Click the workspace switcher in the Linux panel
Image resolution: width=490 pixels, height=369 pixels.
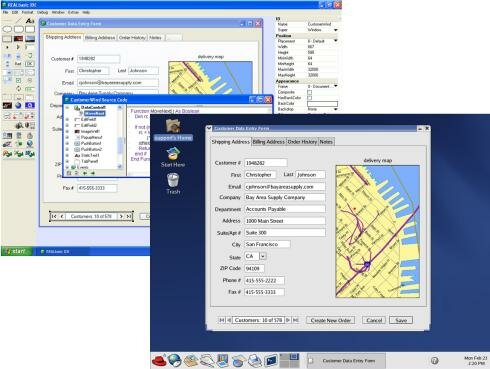click(x=289, y=360)
